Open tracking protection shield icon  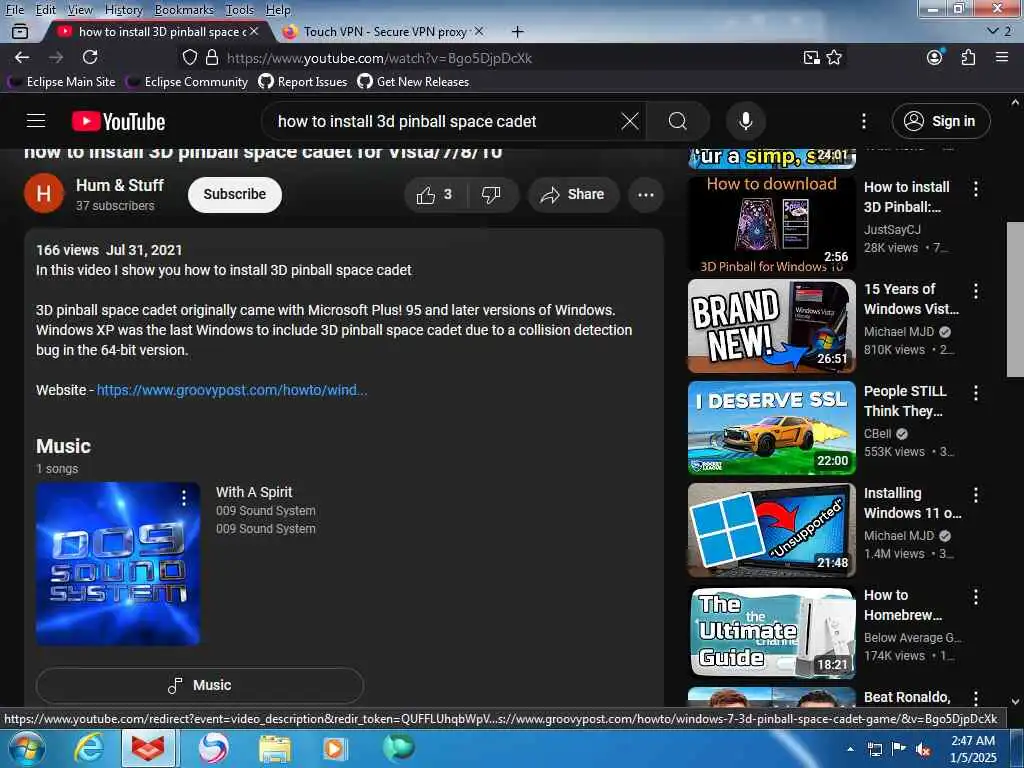[x=189, y=57]
